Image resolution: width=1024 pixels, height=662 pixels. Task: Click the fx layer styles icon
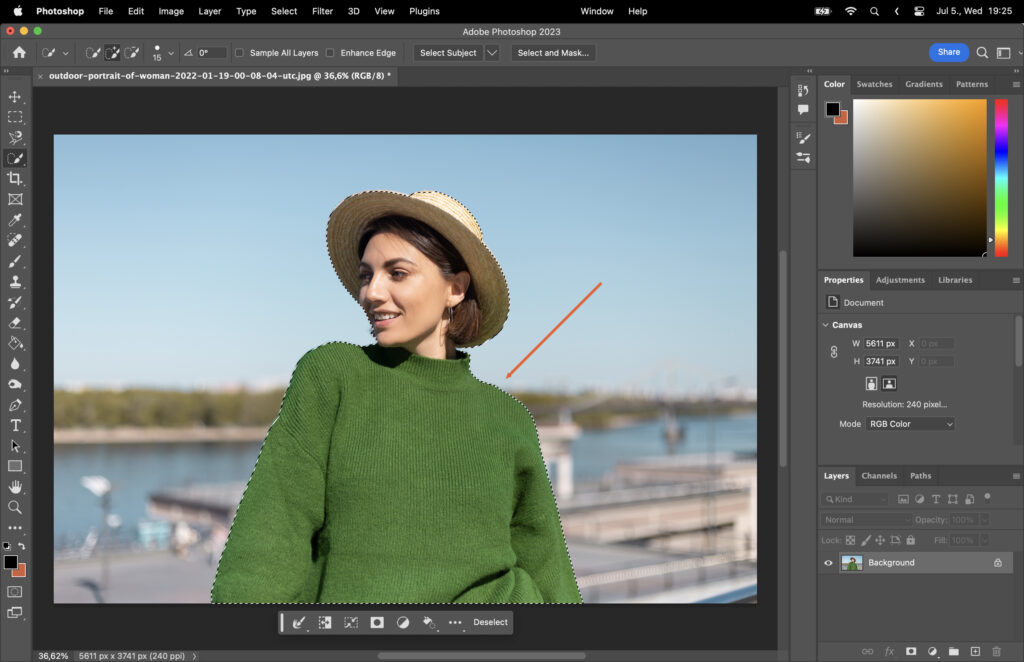[x=889, y=650]
